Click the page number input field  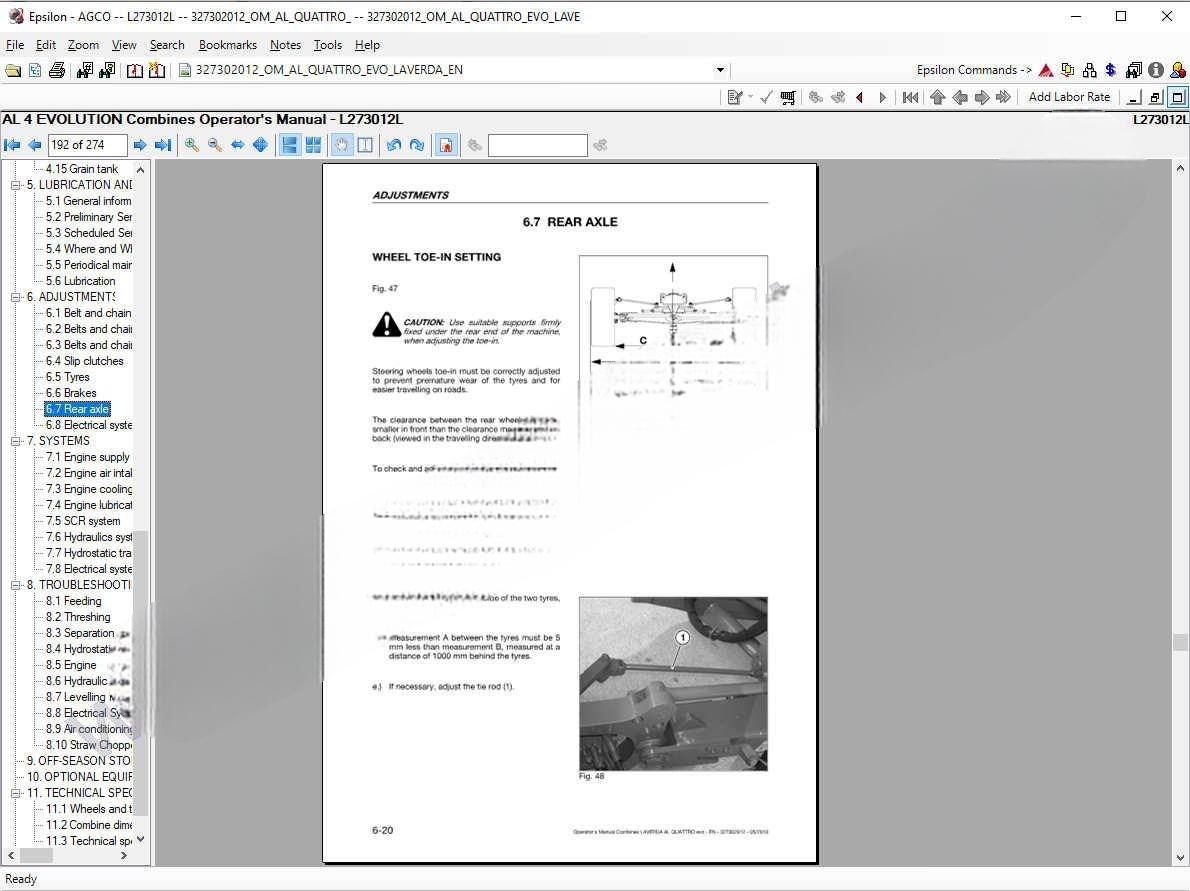[88, 145]
